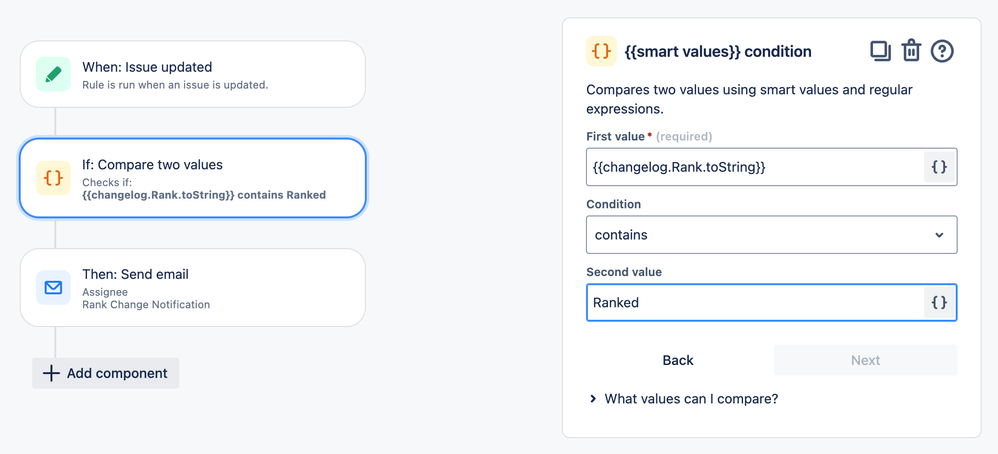Click the orange braces icon in panel header

tap(602, 51)
